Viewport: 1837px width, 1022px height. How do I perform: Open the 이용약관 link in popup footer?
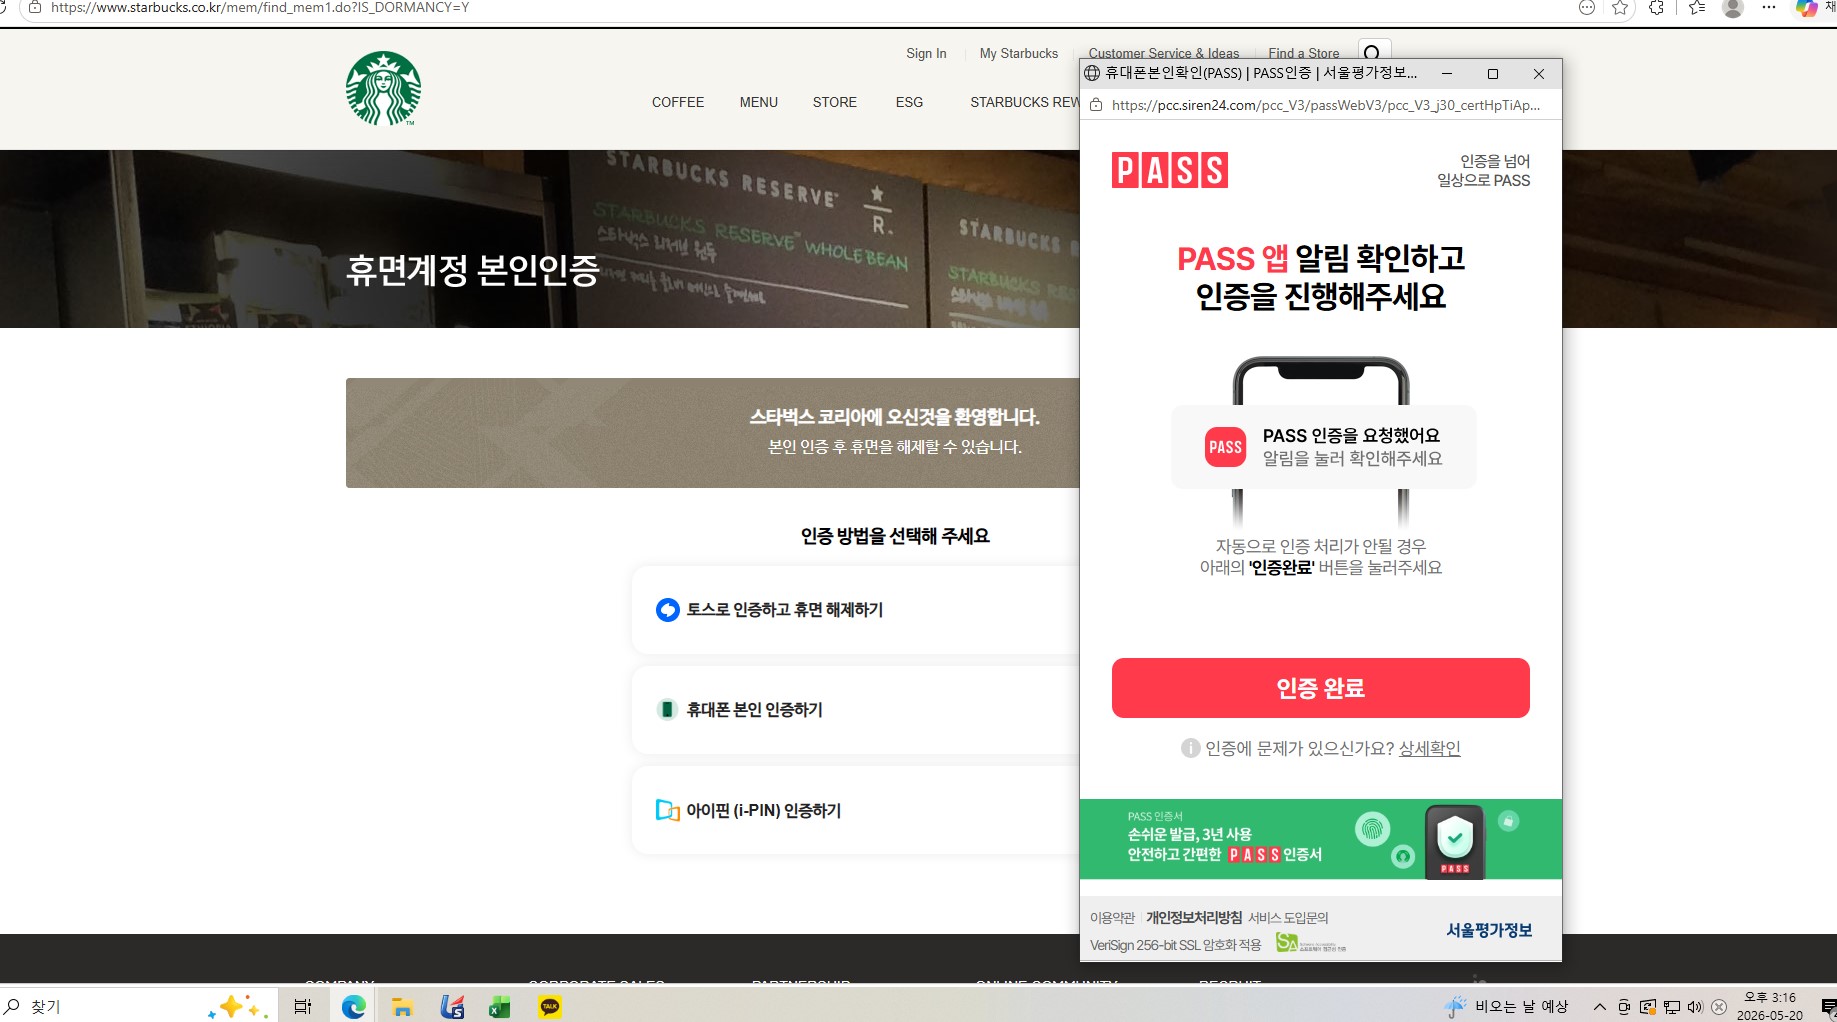pos(1112,918)
